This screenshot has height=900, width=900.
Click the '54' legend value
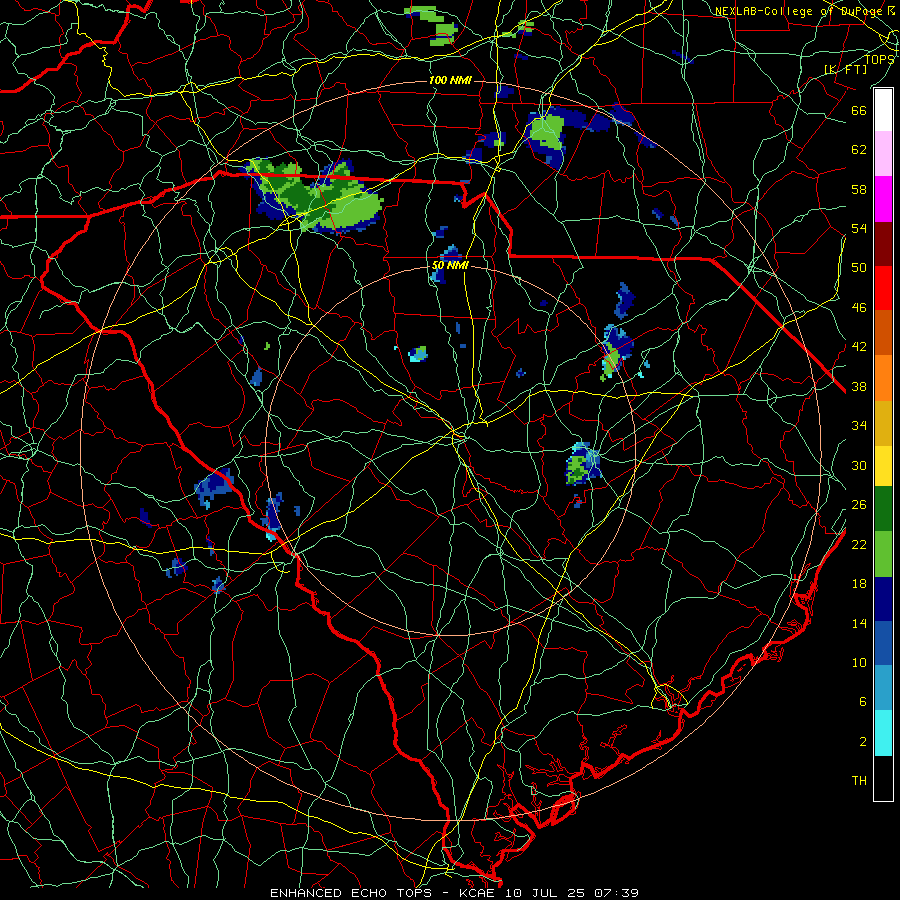[859, 228]
